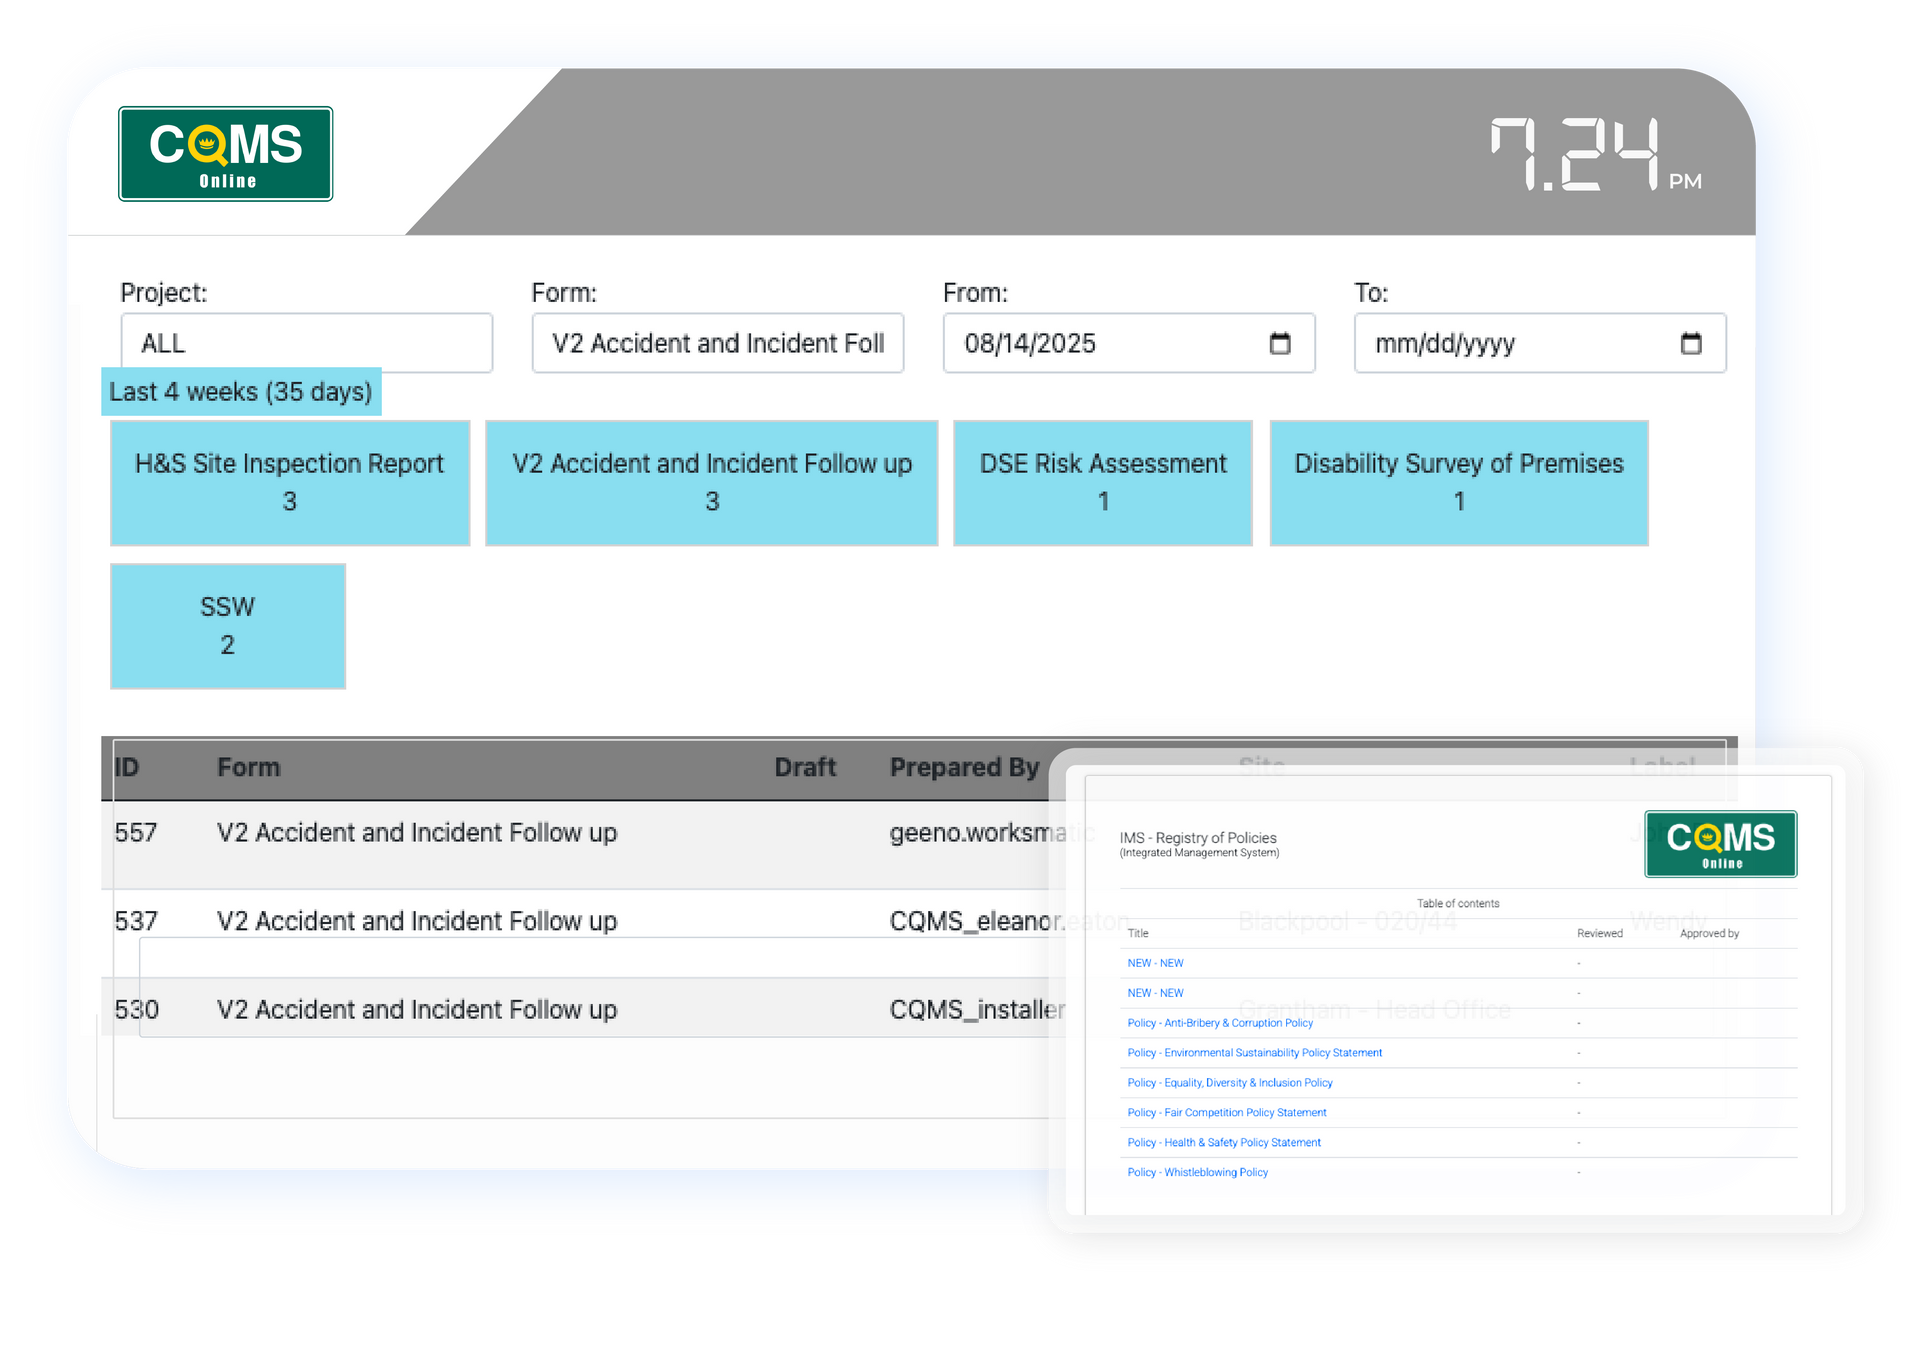This screenshot has height=1370, width=1920.
Task: Select V2 Accident and Incident Follow up tile
Action: tap(711, 482)
